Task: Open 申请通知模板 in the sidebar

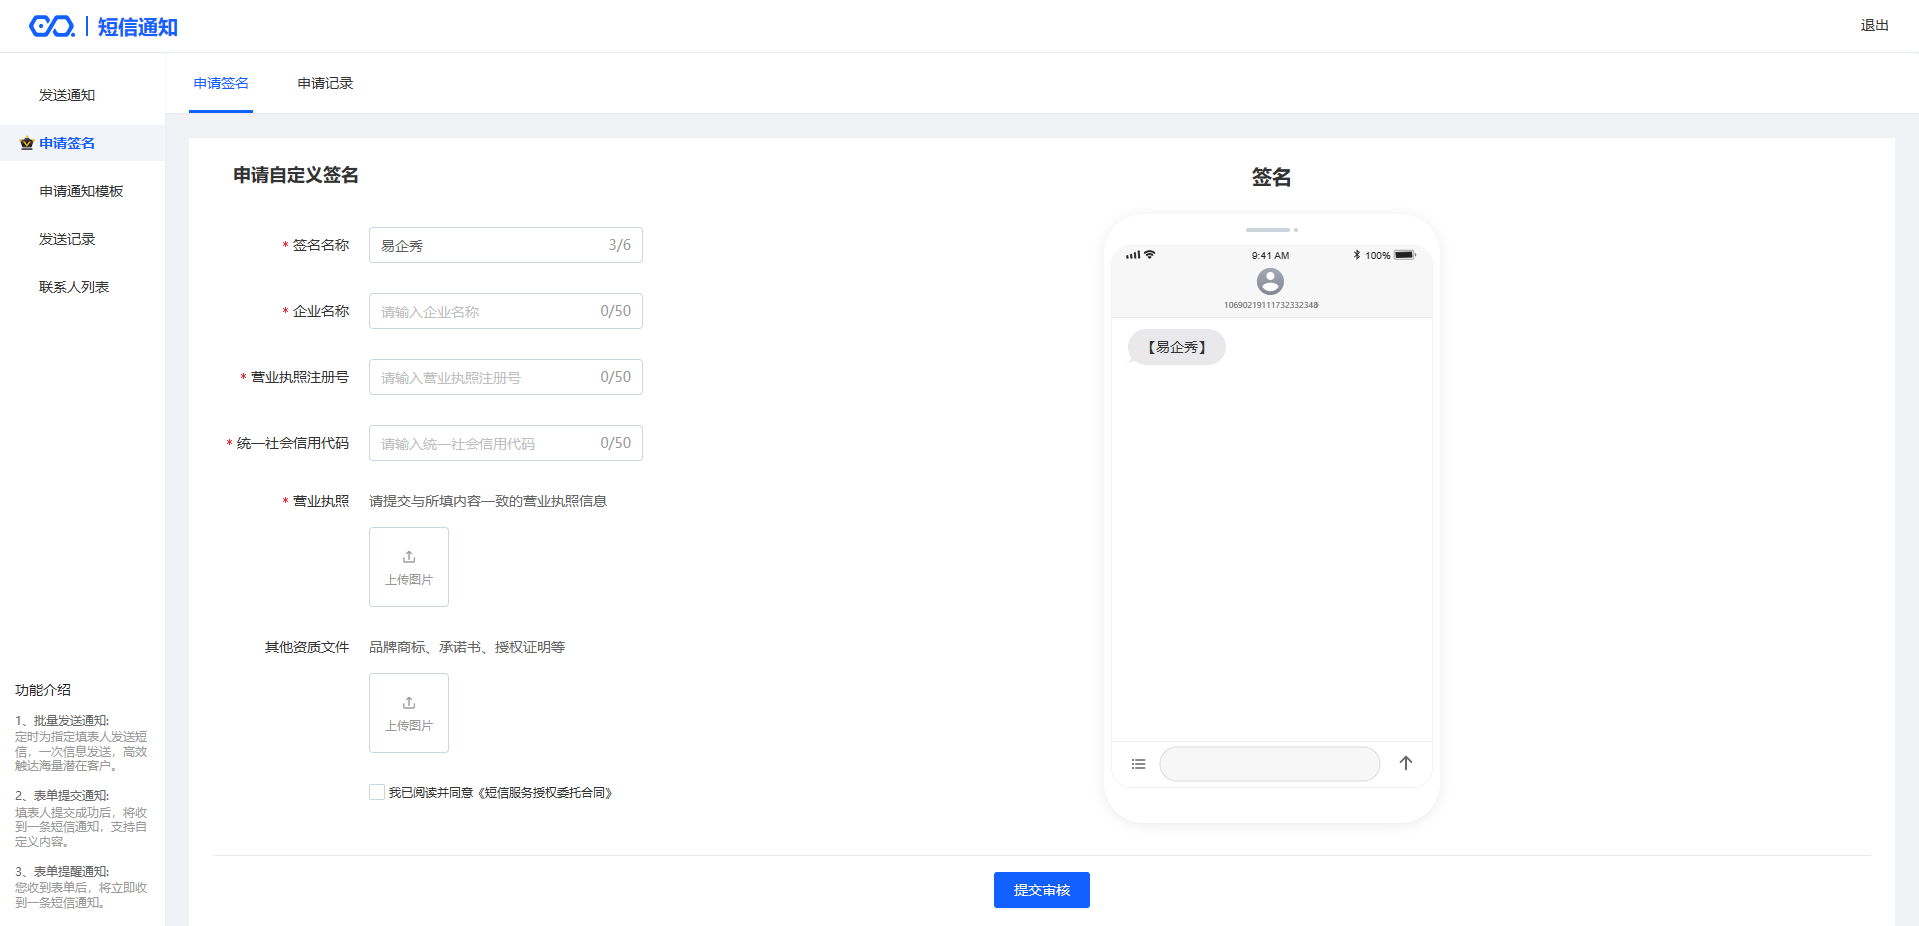Action: pyautogui.click(x=81, y=191)
